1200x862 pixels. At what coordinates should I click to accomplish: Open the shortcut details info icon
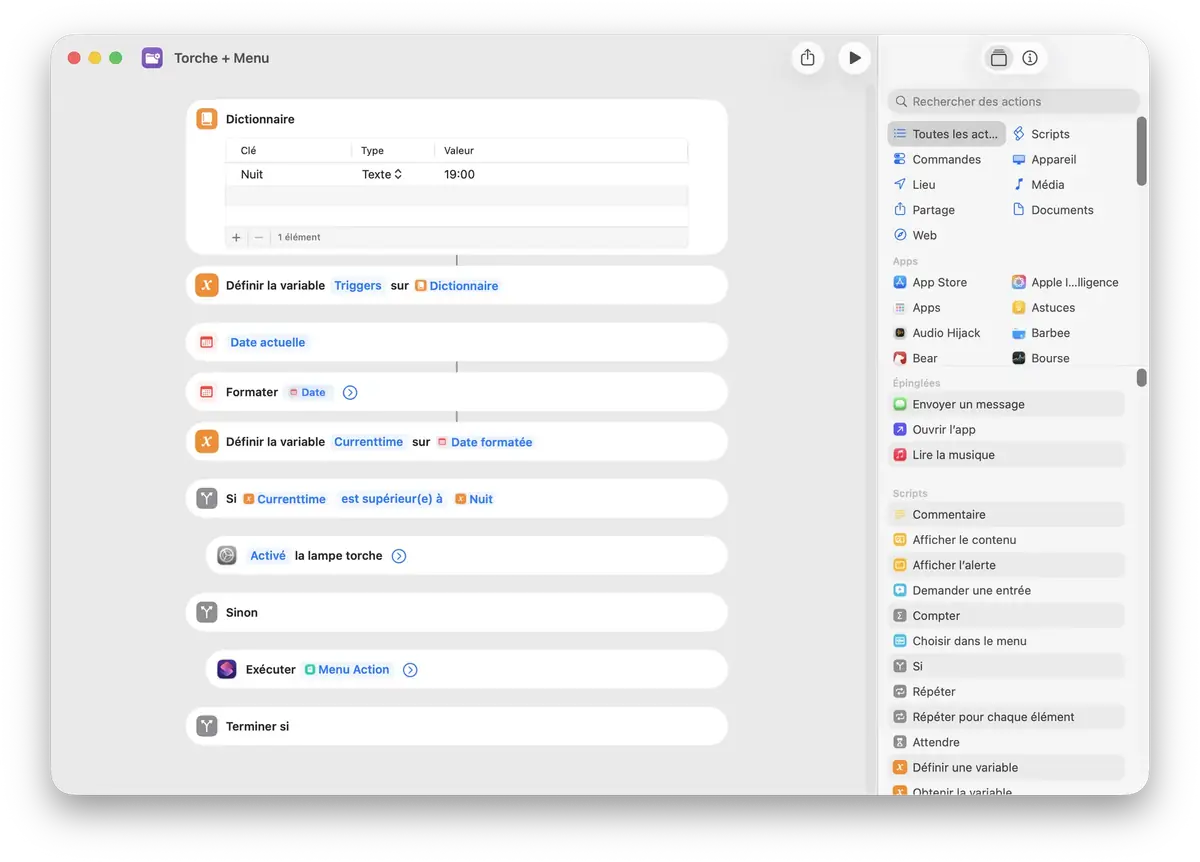pyautogui.click(x=1030, y=58)
